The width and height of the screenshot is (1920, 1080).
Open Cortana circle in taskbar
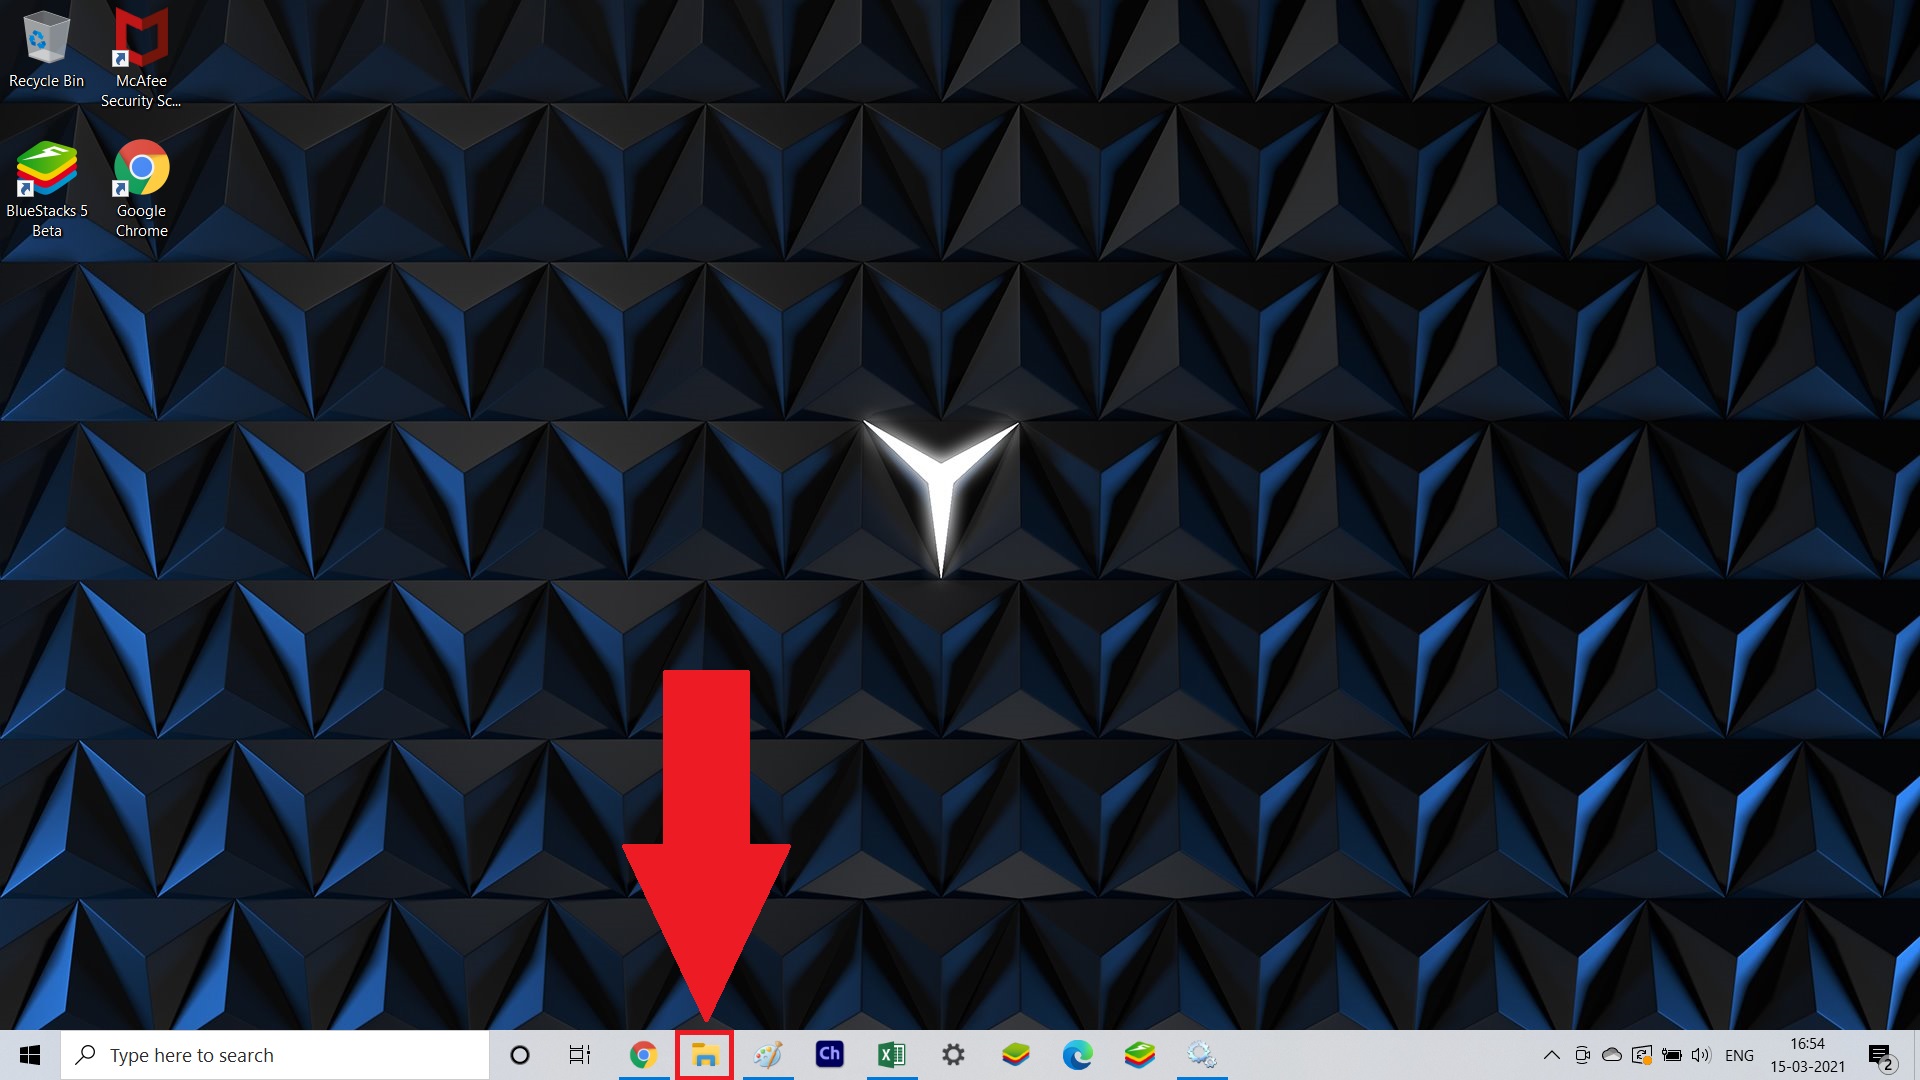pyautogui.click(x=519, y=1055)
